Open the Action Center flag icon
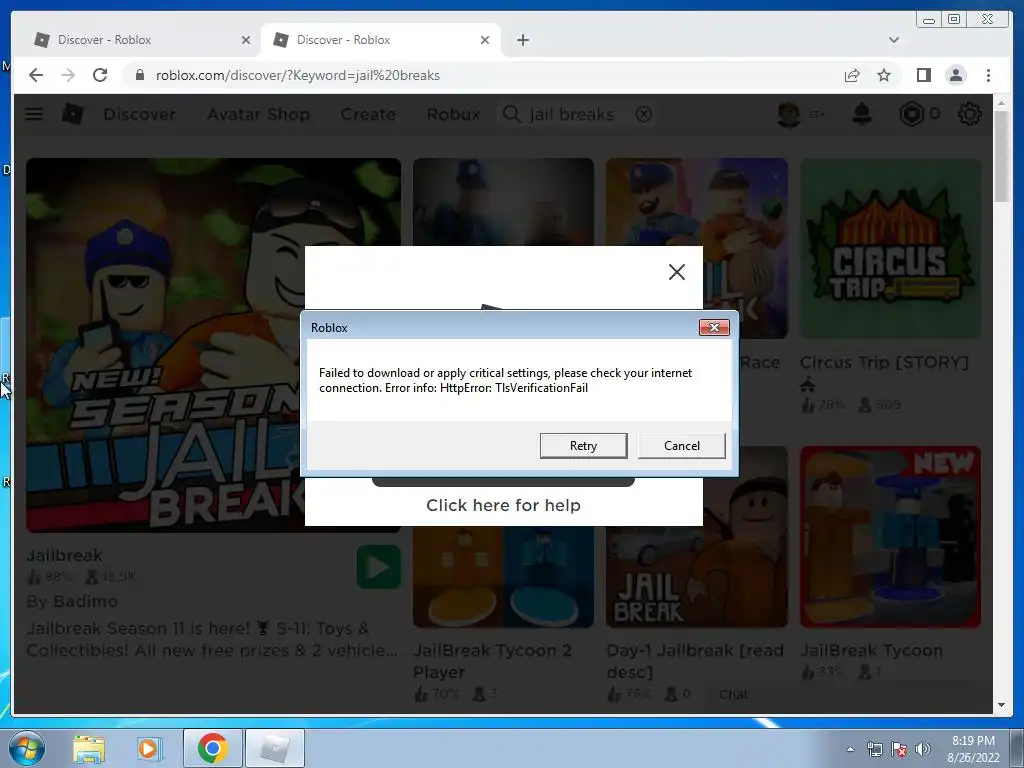 point(899,749)
